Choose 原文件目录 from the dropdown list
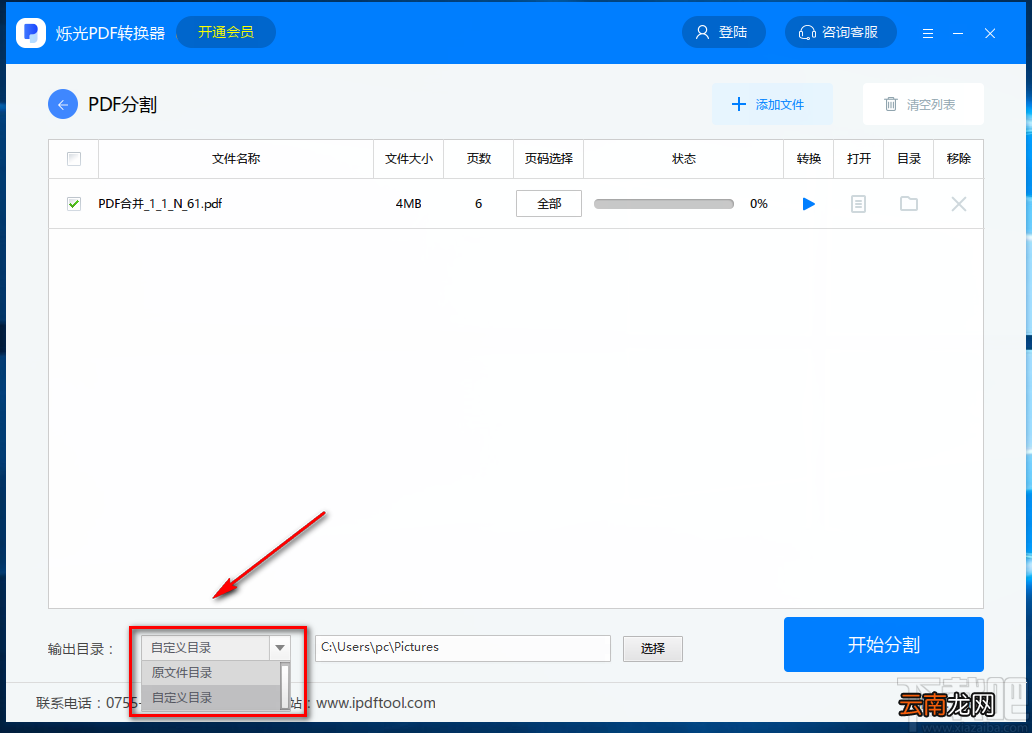The height and width of the screenshot is (733, 1032). click(x=211, y=672)
